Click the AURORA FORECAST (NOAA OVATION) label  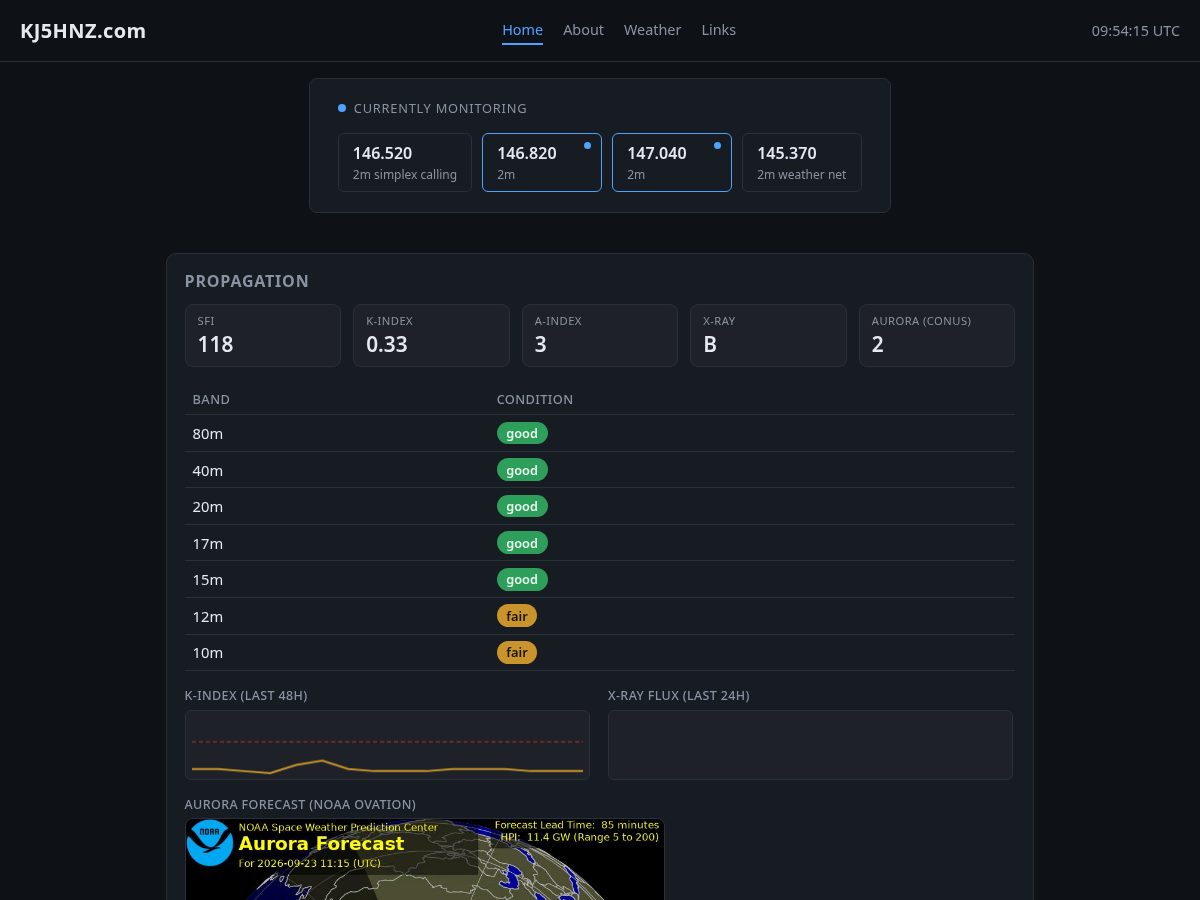click(300, 804)
